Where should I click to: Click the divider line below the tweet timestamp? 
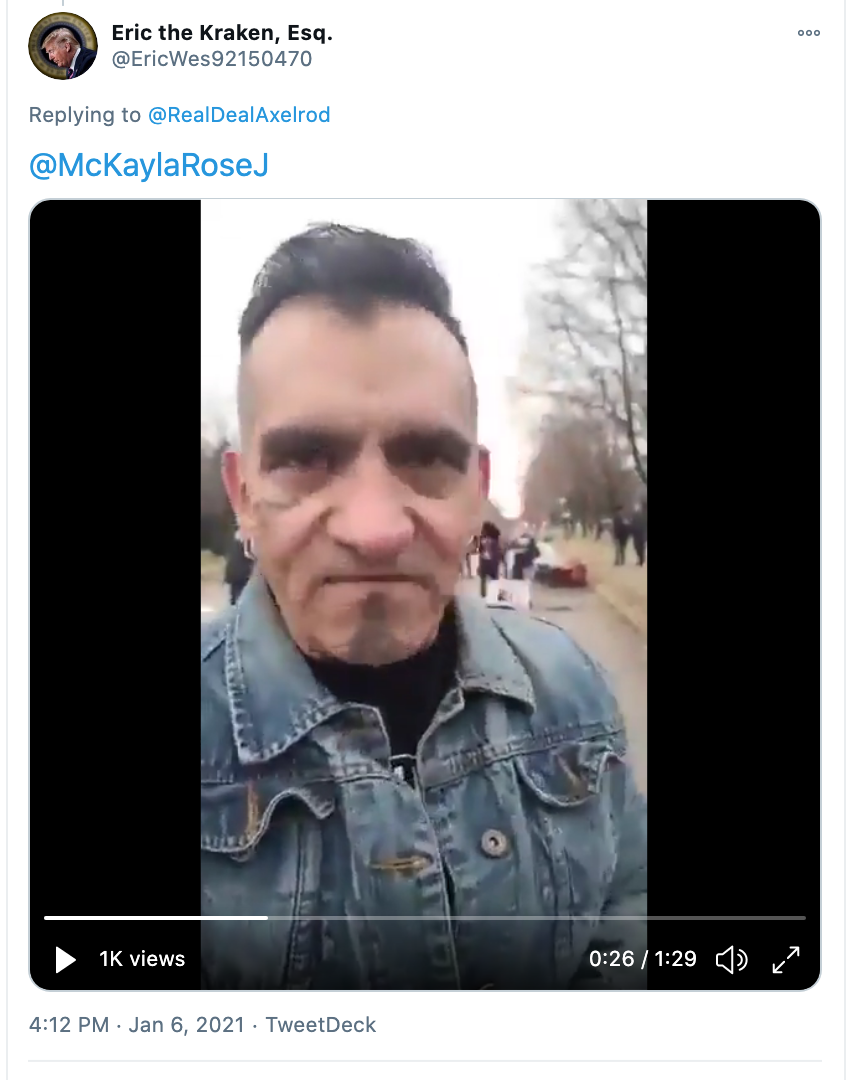click(425, 1061)
